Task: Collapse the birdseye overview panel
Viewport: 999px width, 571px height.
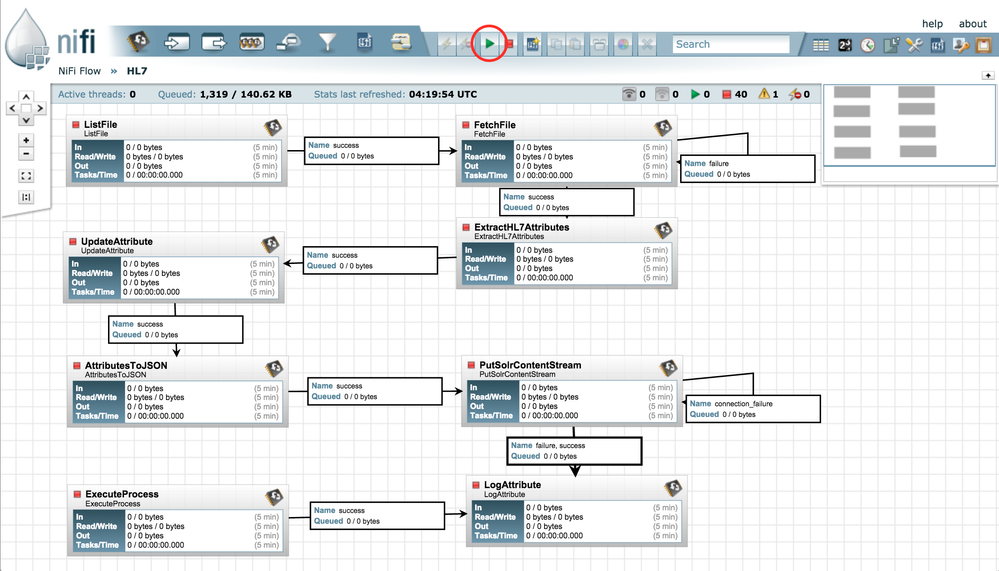Action: pos(988,75)
